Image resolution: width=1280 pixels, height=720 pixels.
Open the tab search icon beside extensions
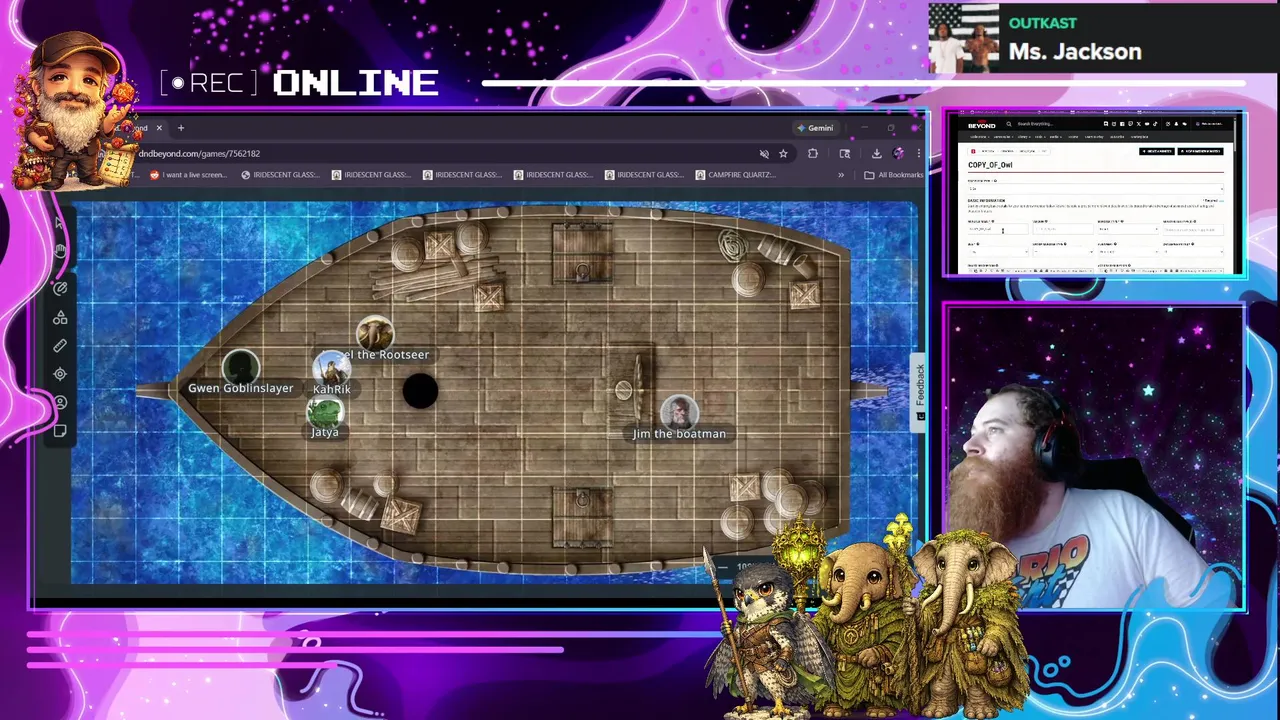(x=845, y=153)
